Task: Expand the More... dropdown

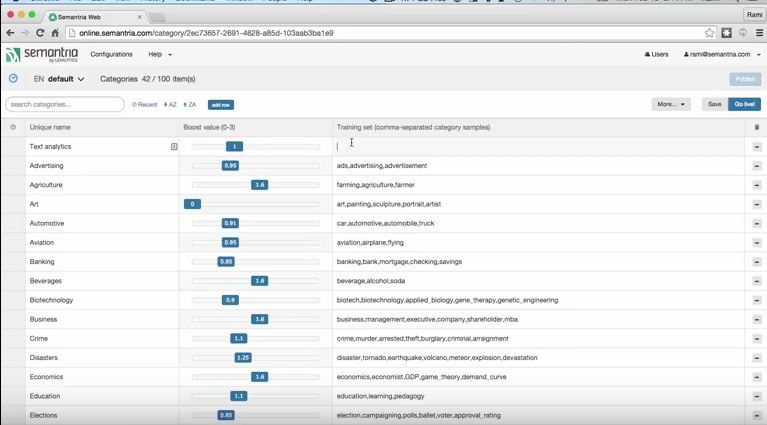Action: (x=670, y=104)
